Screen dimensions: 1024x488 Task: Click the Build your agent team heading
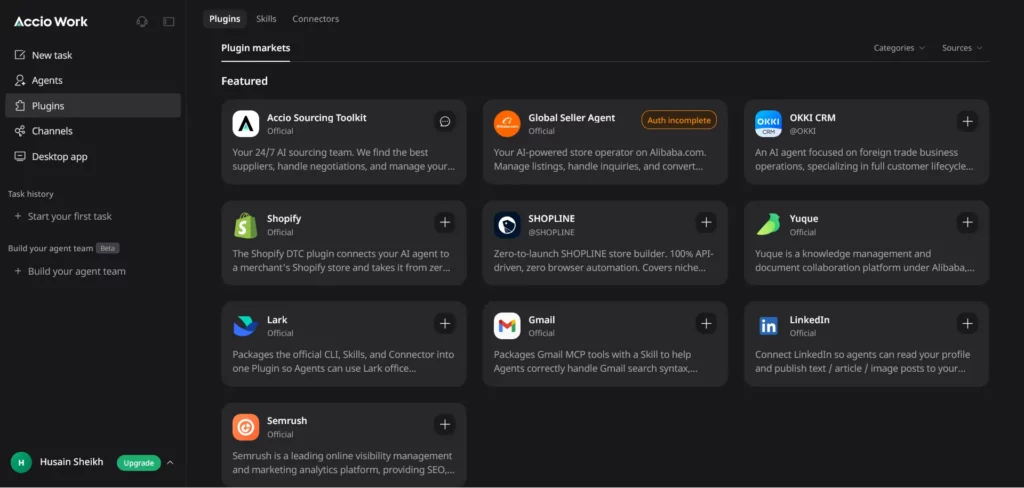pos(50,248)
